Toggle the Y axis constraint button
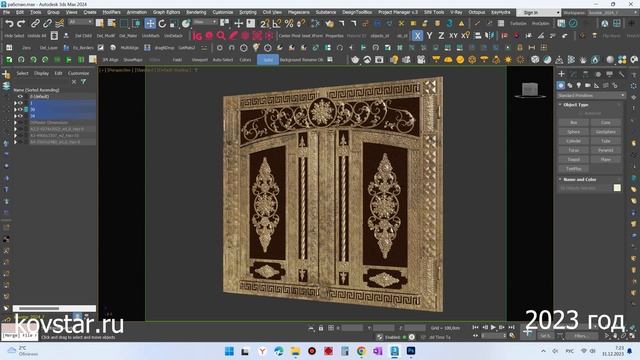 pyautogui.click(x=429, y=36)
